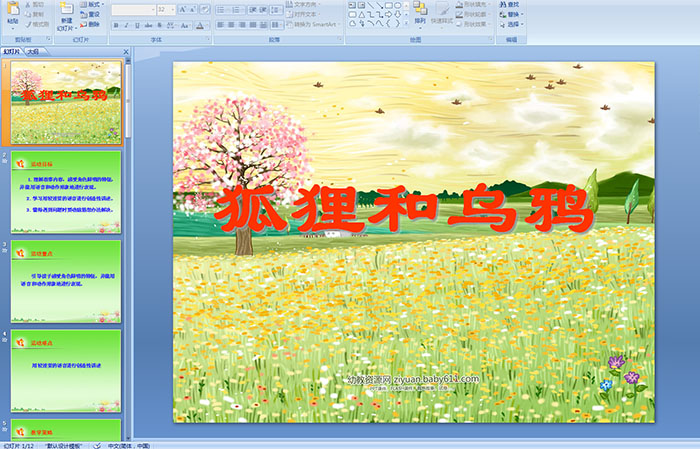Click the Increase Font Size button
The width and height of the screenshot is (700, 449).
pyautogui.click(x=182, y=9)
